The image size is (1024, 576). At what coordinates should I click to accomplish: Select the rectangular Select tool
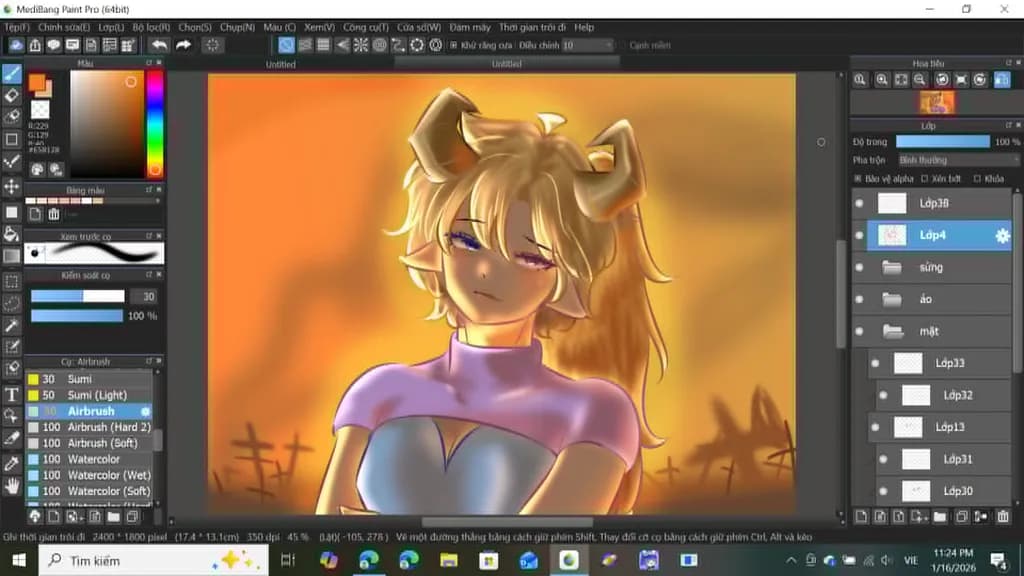[x=12, y=281]
